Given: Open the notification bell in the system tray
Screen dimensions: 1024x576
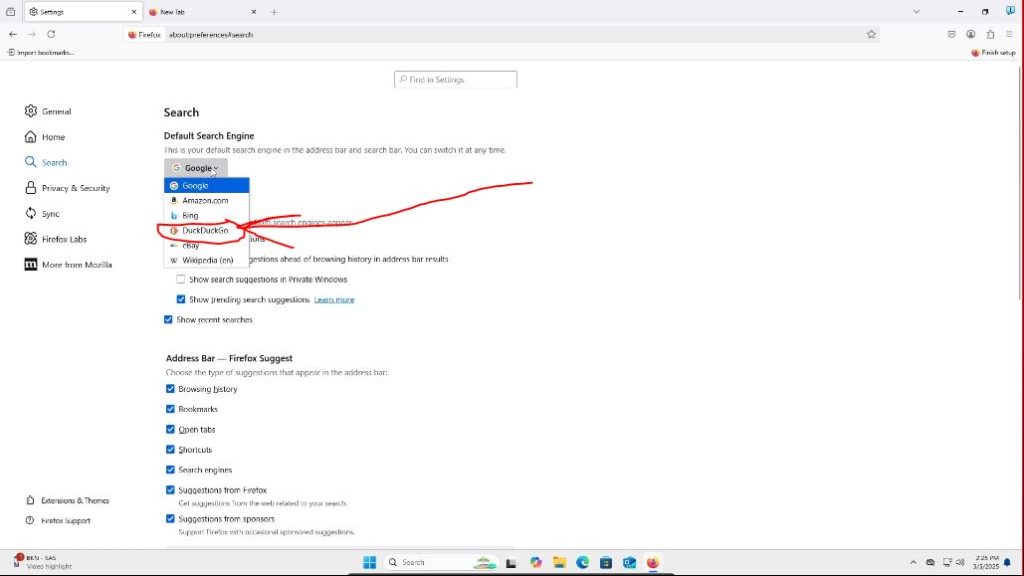Looking at the screenshot, I should 1007,562.
